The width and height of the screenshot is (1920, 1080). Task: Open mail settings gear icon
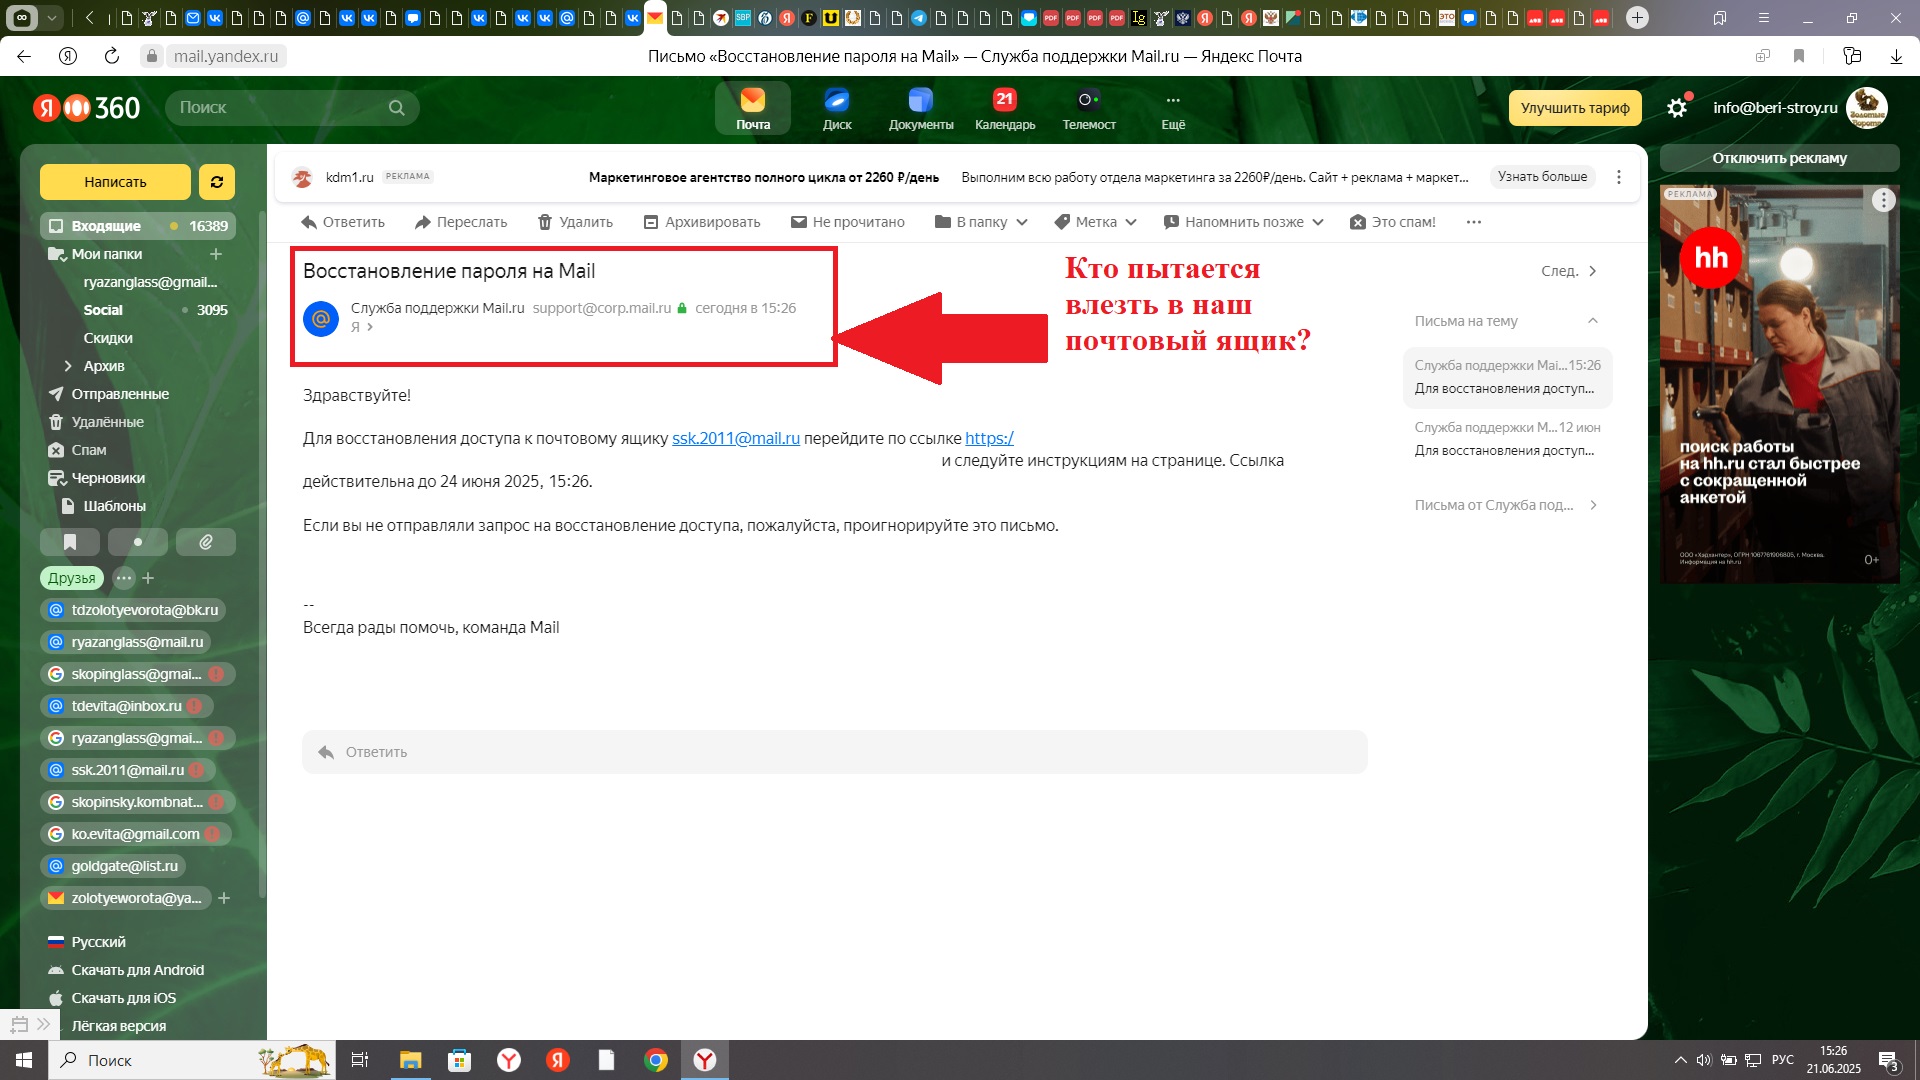pyautogui.click(x=1677, y=108)
